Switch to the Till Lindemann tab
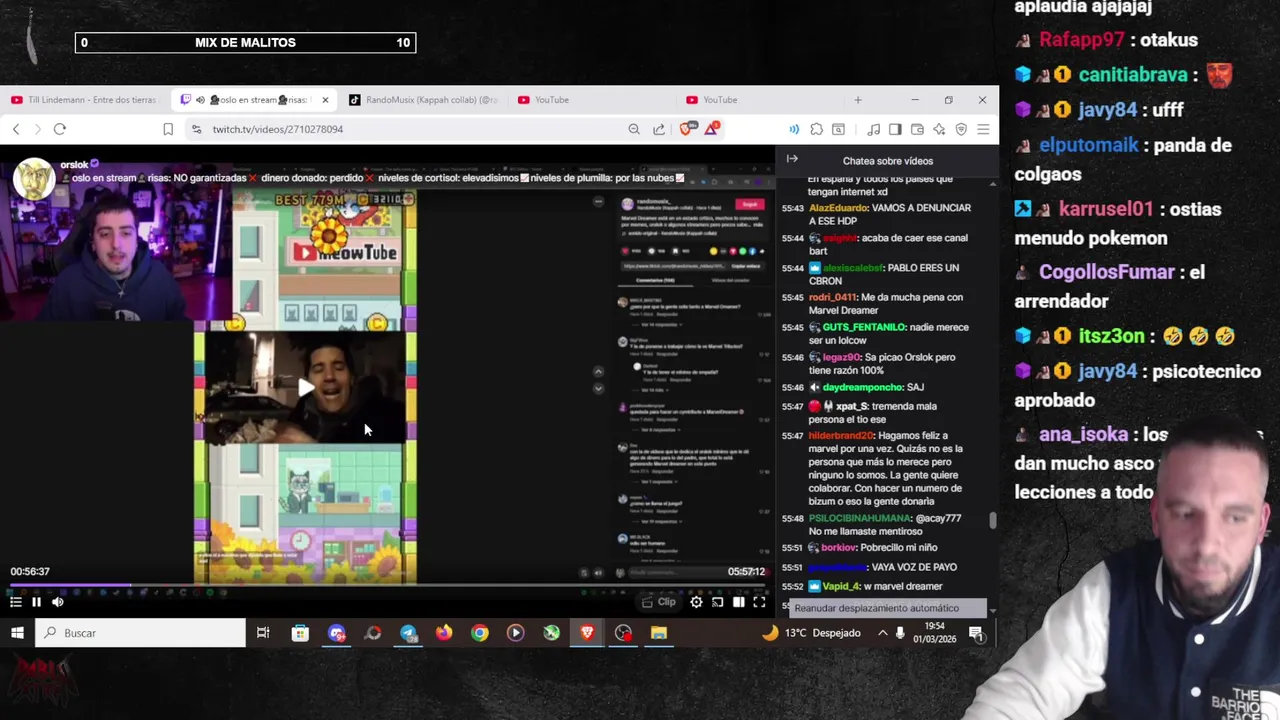The image size is (1280, 720). point(84,100)
